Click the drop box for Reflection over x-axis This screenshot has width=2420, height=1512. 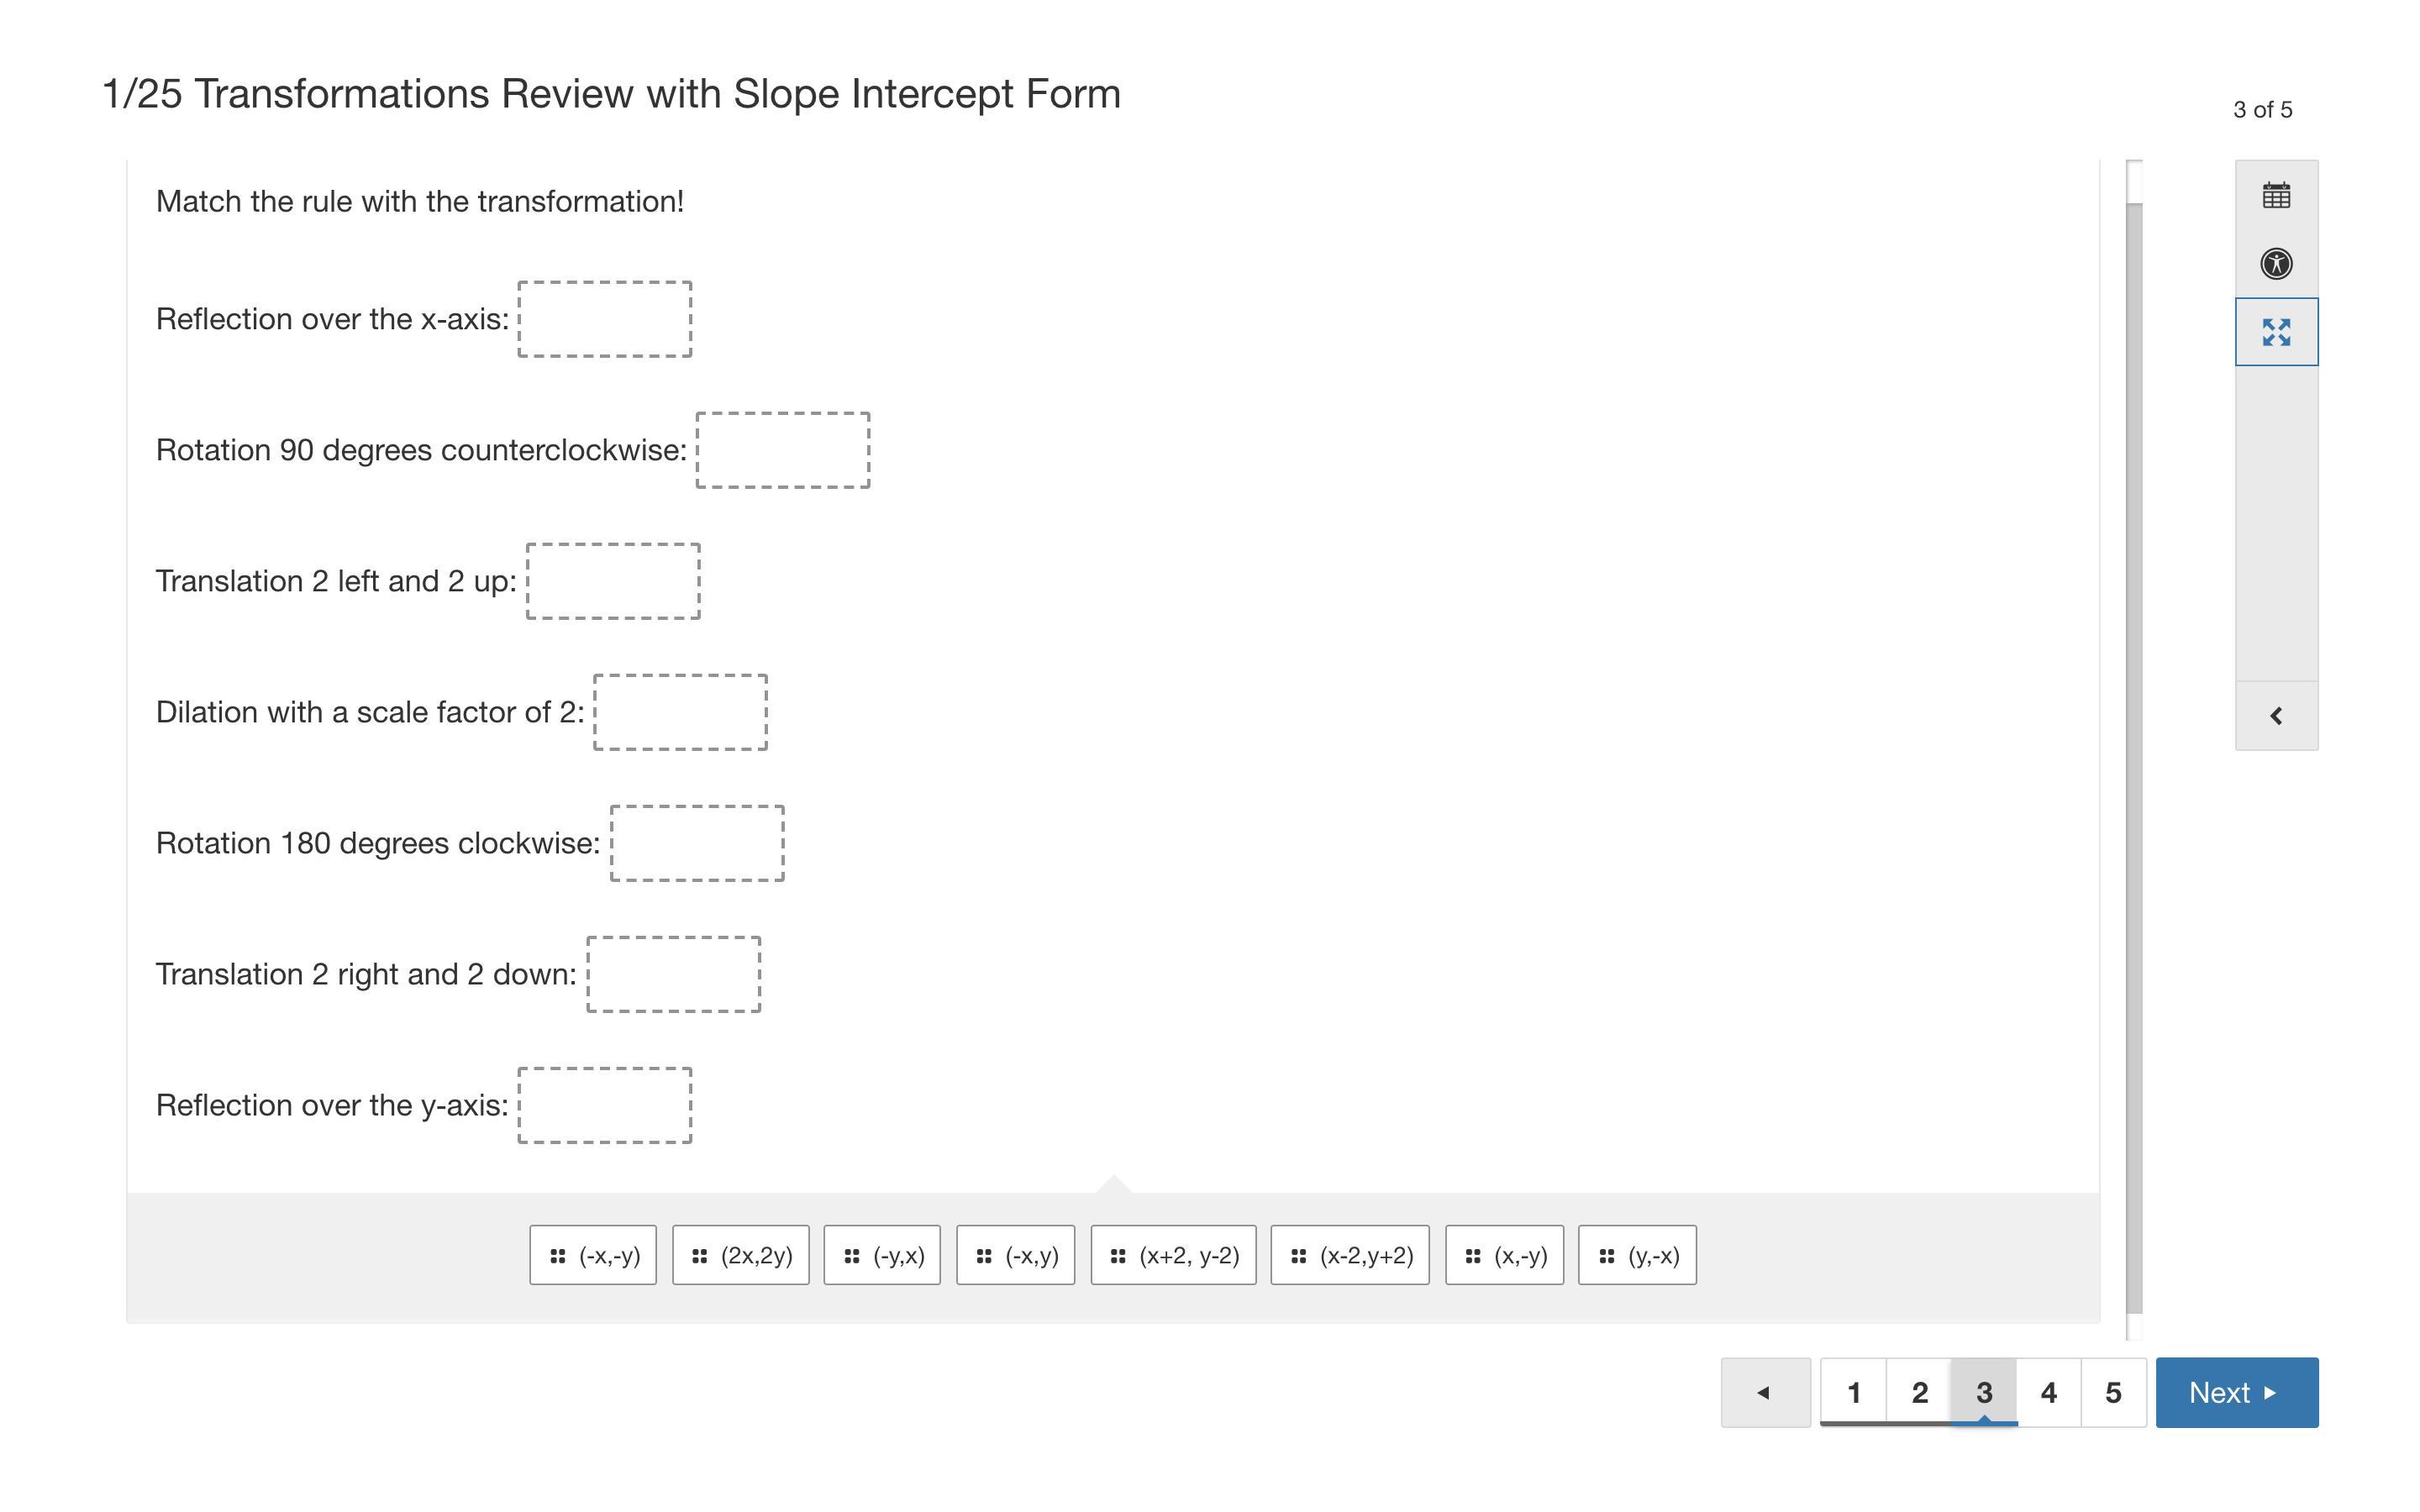click(x=604, y=319)
